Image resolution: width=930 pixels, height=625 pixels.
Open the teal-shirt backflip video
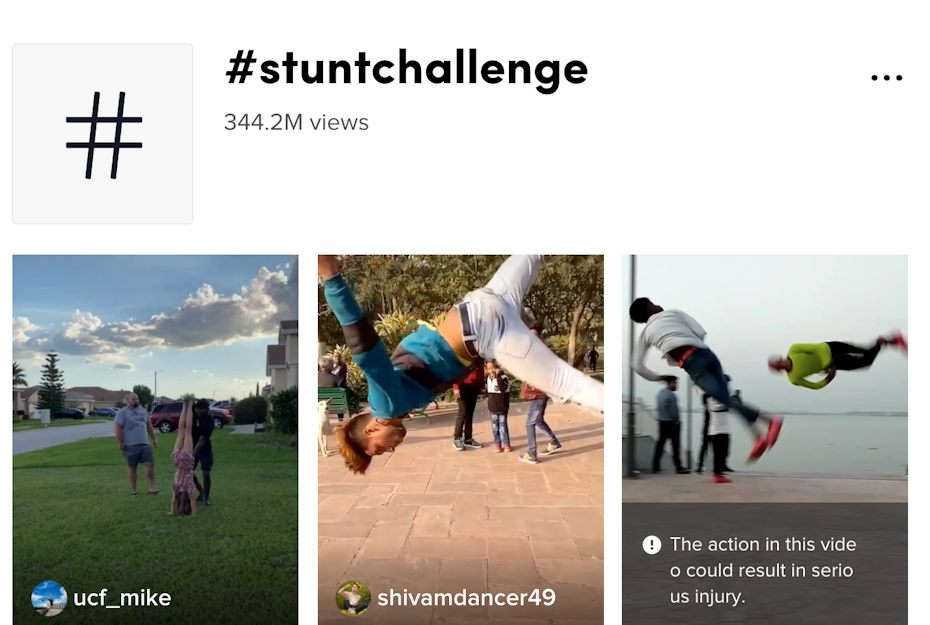click(x=461, y=439)
